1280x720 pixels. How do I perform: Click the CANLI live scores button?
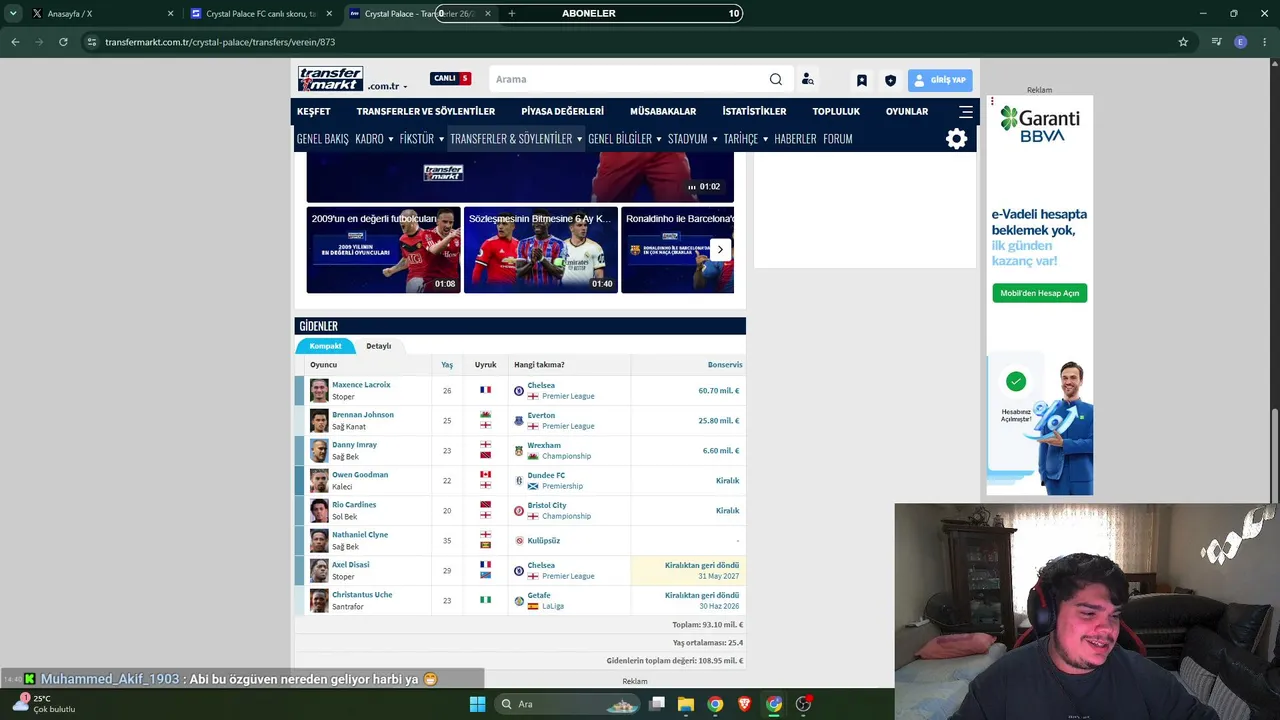click(451, 79)
